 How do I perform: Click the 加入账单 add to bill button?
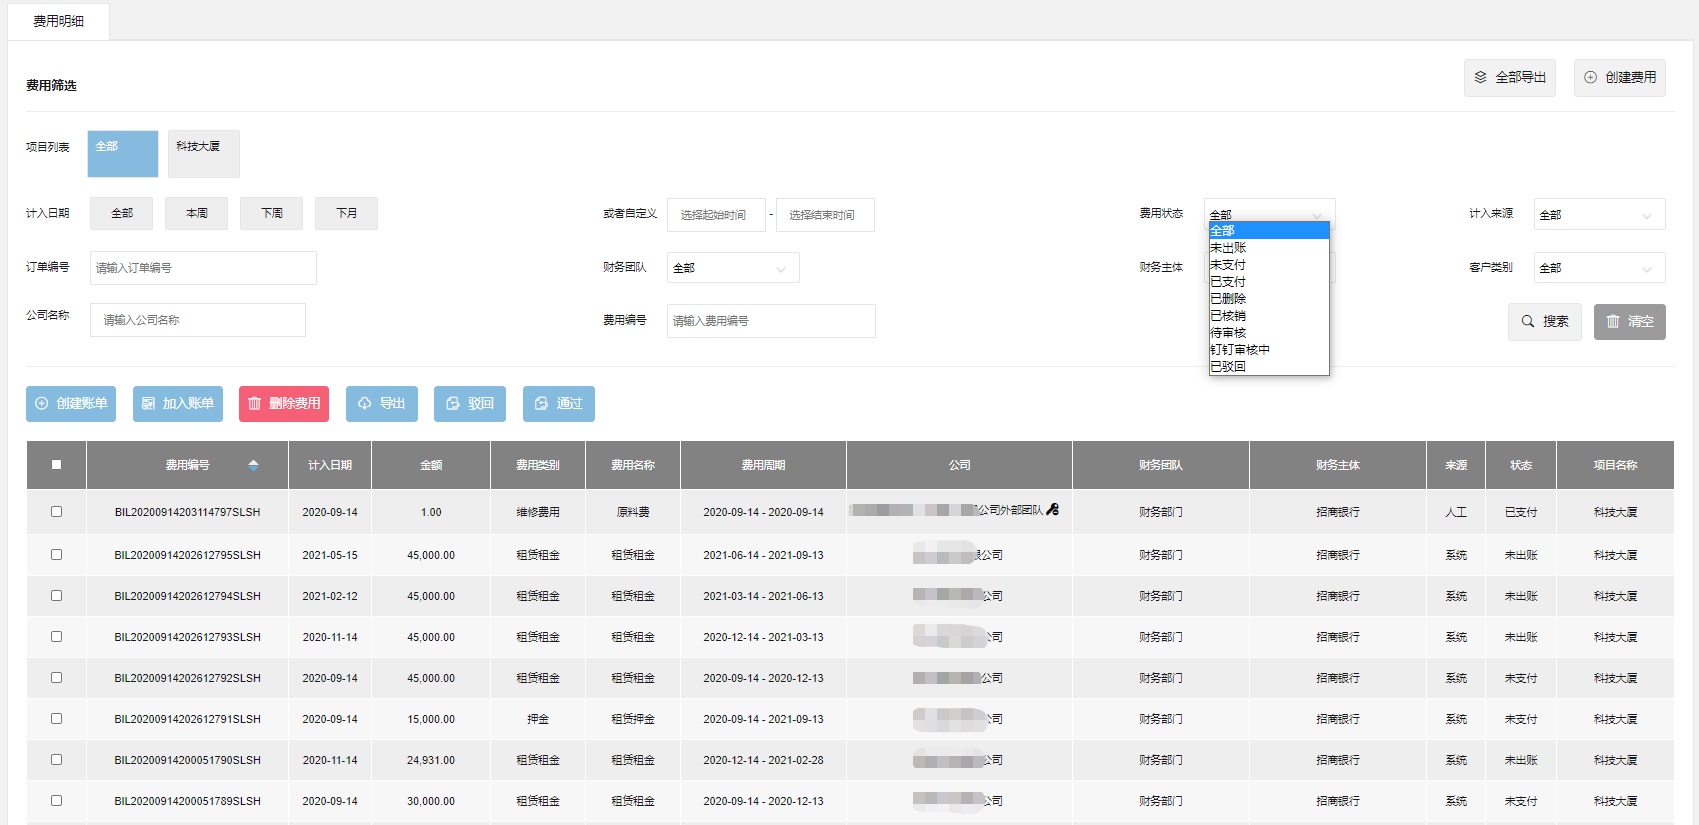coord(178,404)
